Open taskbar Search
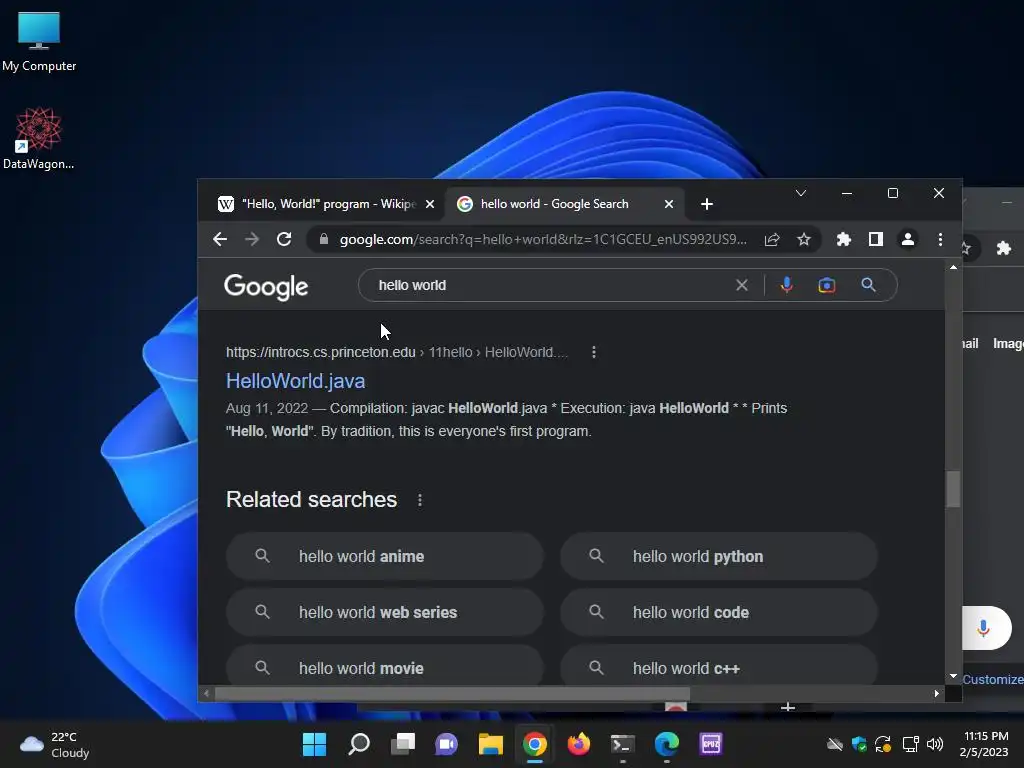 pyautogui.click(x=359, y=744)
